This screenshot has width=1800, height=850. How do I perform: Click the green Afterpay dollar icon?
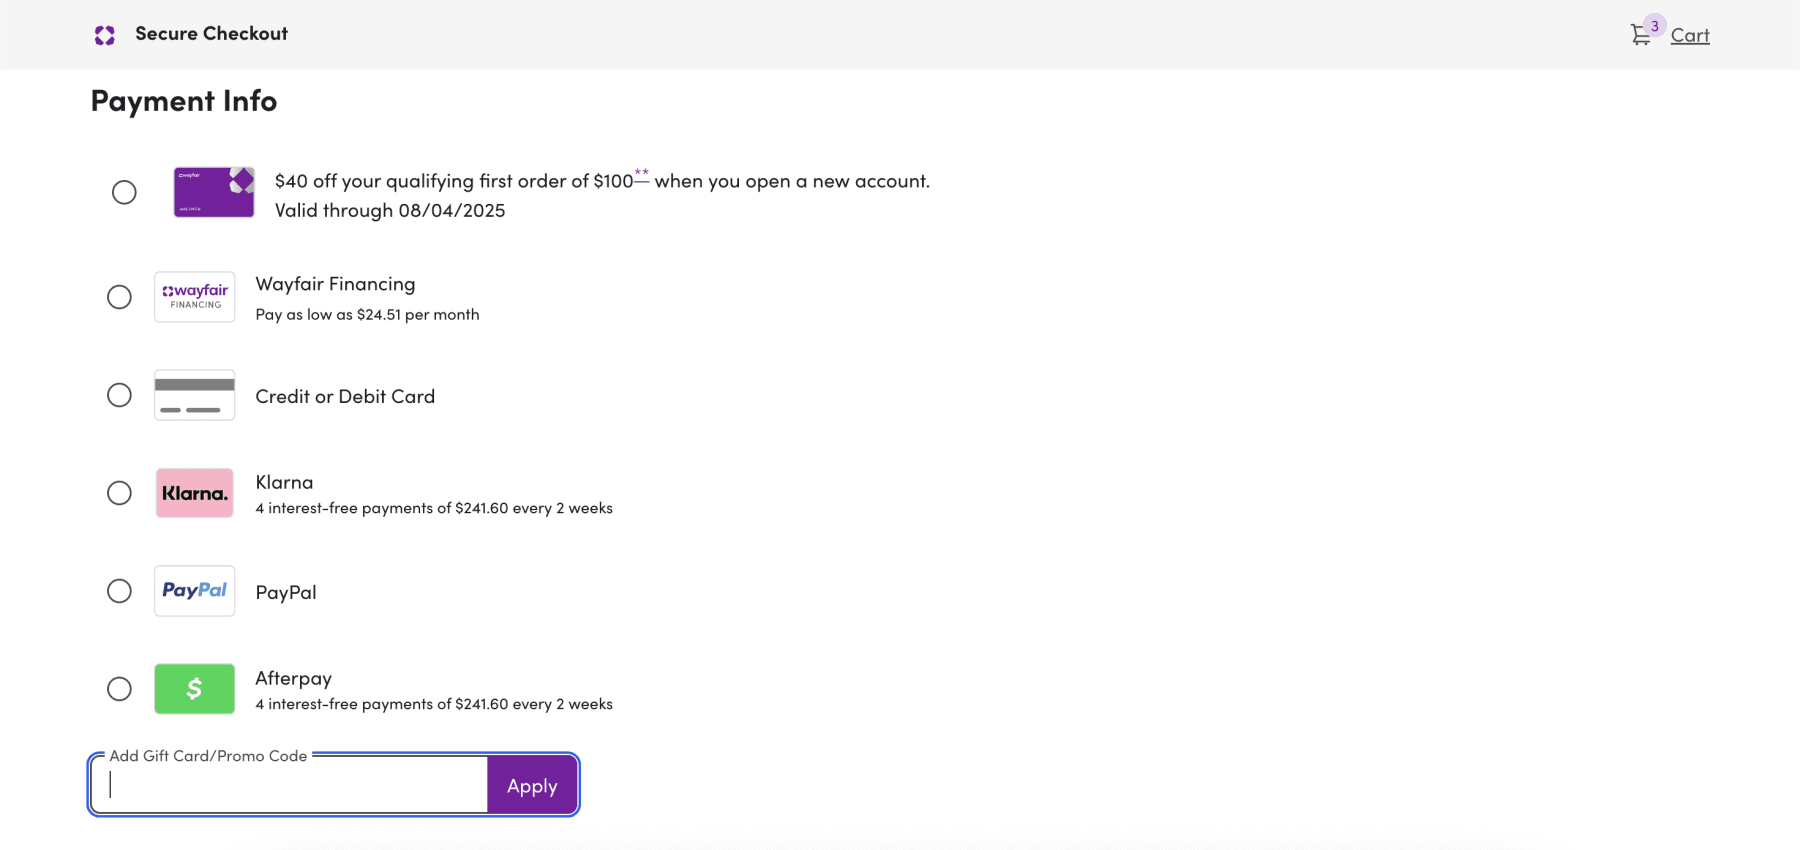pos(194,688)
